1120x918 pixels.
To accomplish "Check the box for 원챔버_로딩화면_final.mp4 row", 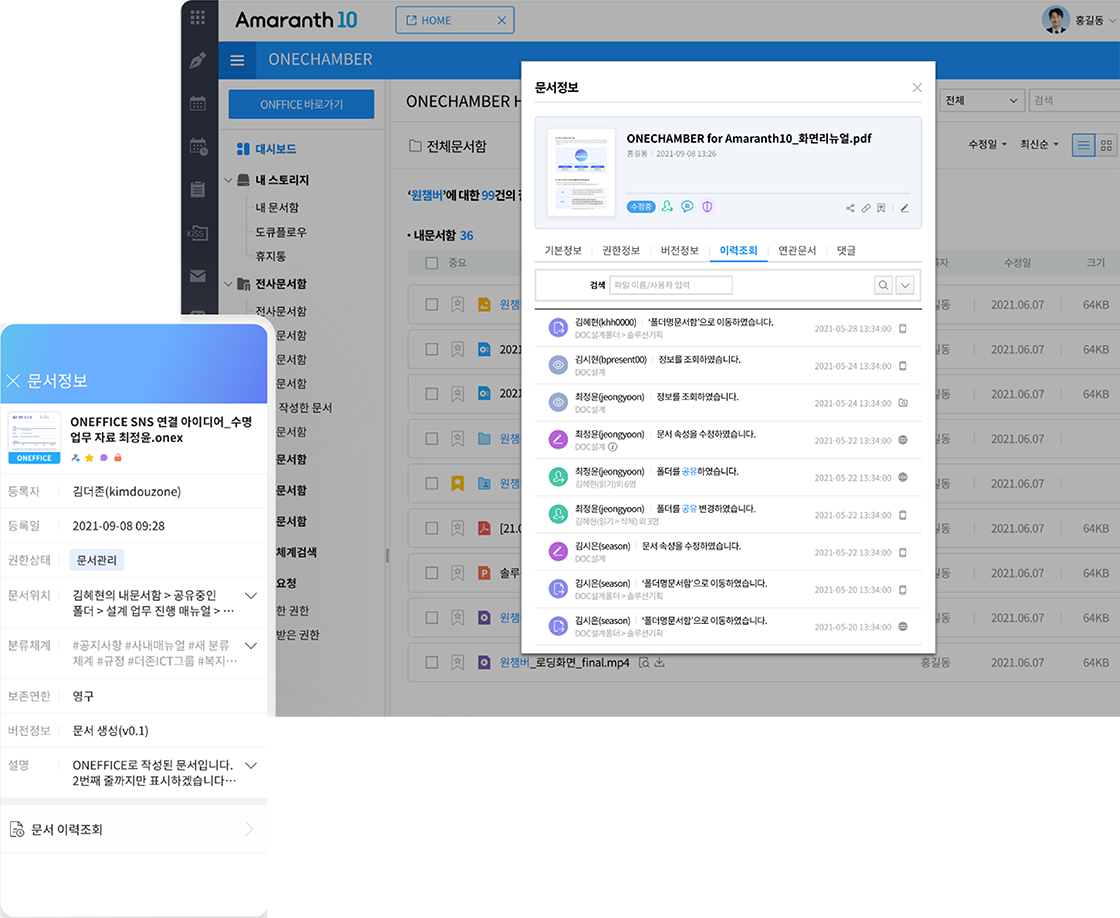I will (x=431, y=662).
